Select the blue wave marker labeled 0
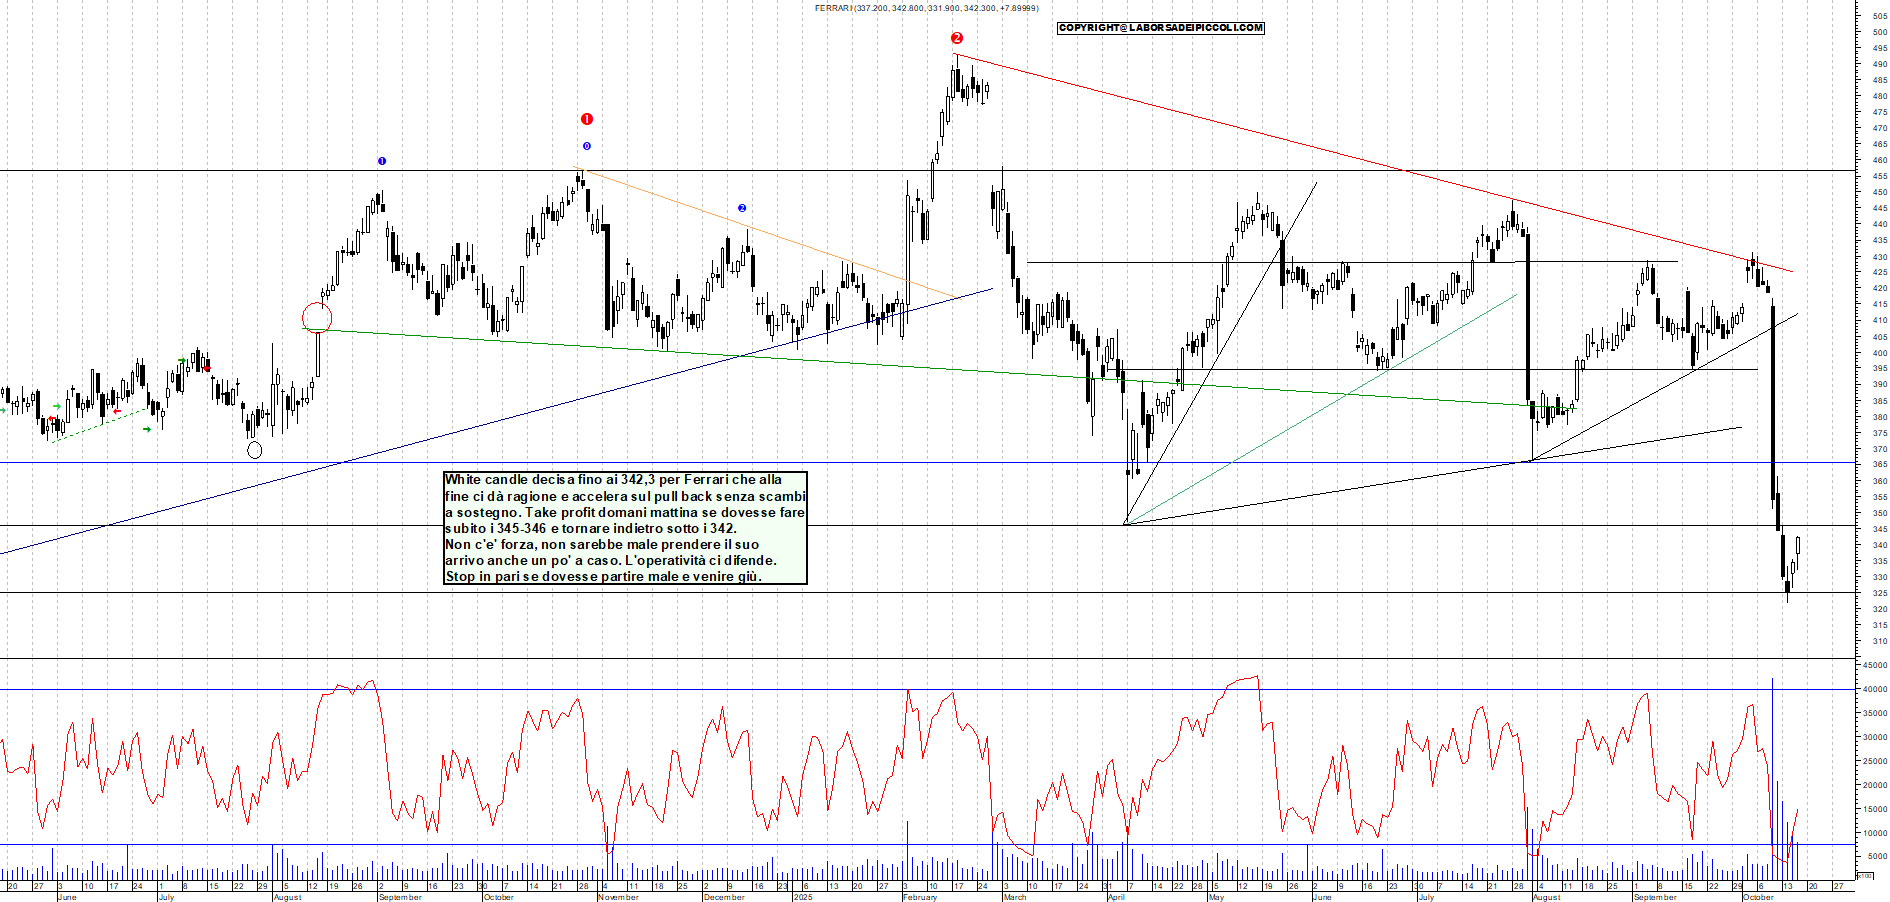 587,146
